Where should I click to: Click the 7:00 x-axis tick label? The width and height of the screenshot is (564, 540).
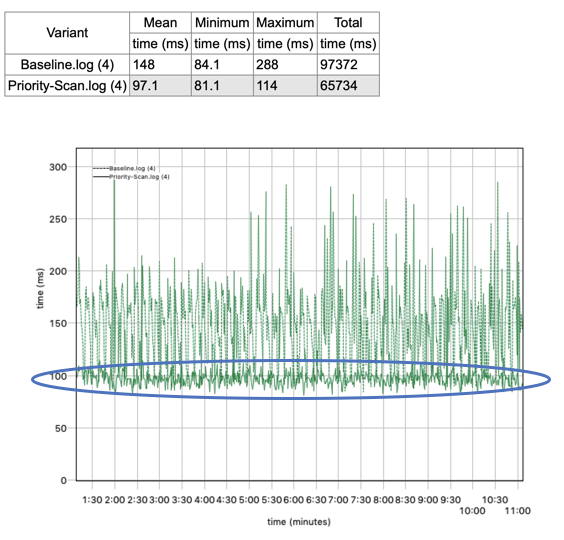click(x=338, y=500)
